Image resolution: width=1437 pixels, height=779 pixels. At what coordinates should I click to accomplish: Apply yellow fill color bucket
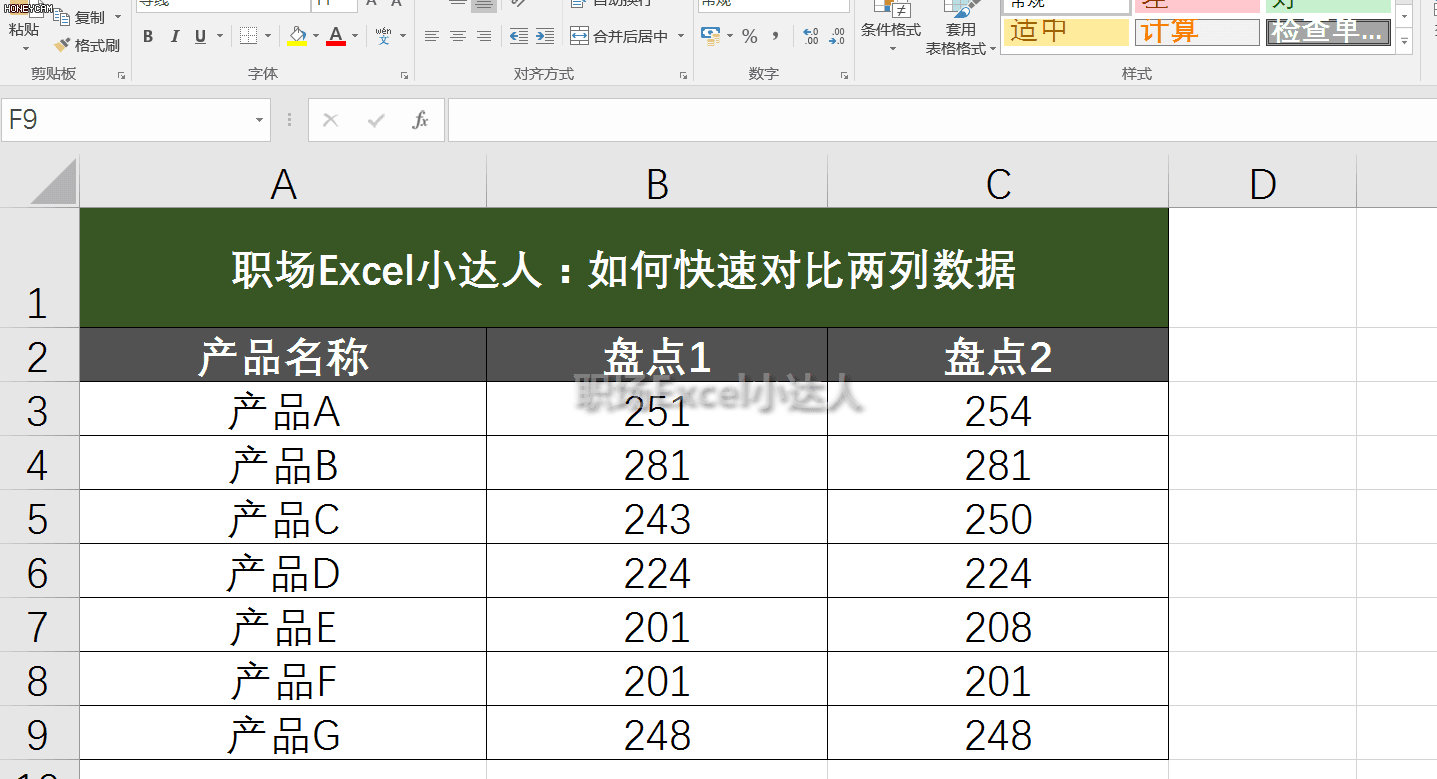point(297,37)
